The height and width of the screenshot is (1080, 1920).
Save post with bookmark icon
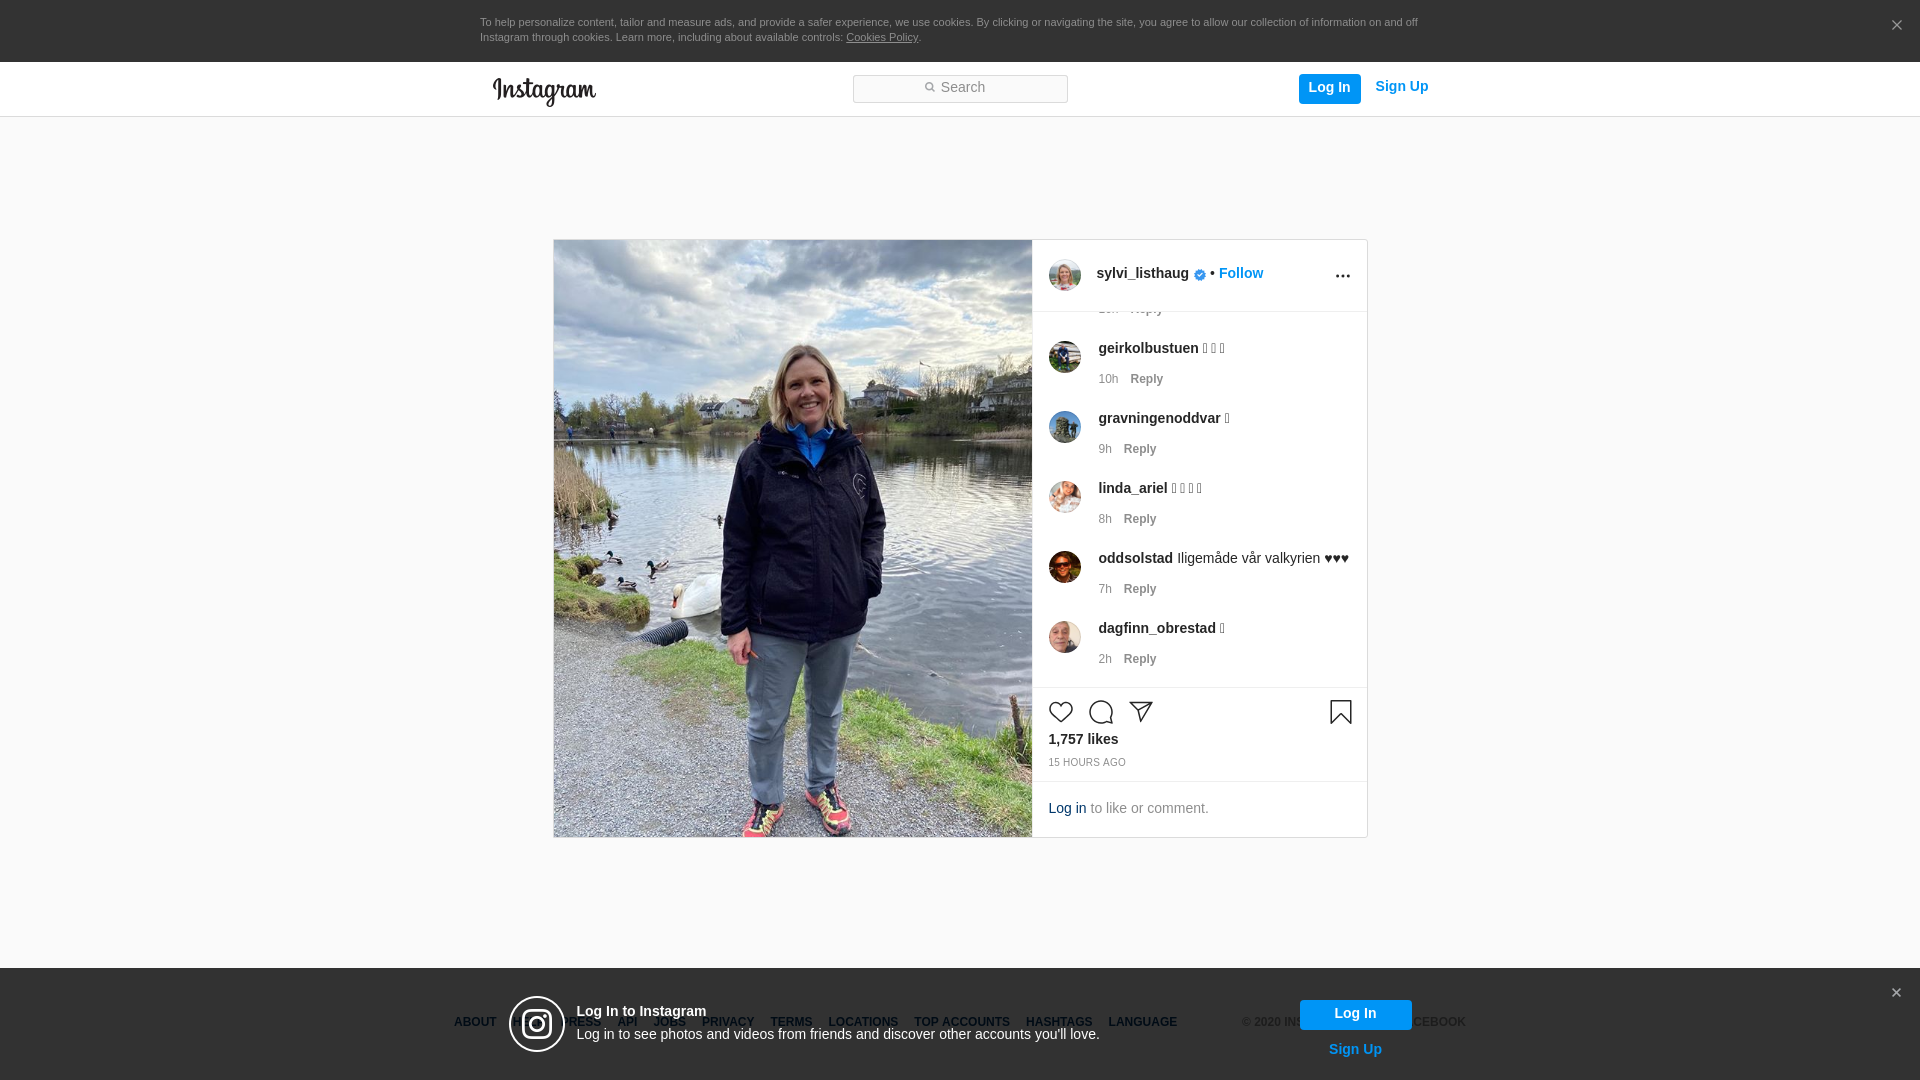[x=1341, y=712]
